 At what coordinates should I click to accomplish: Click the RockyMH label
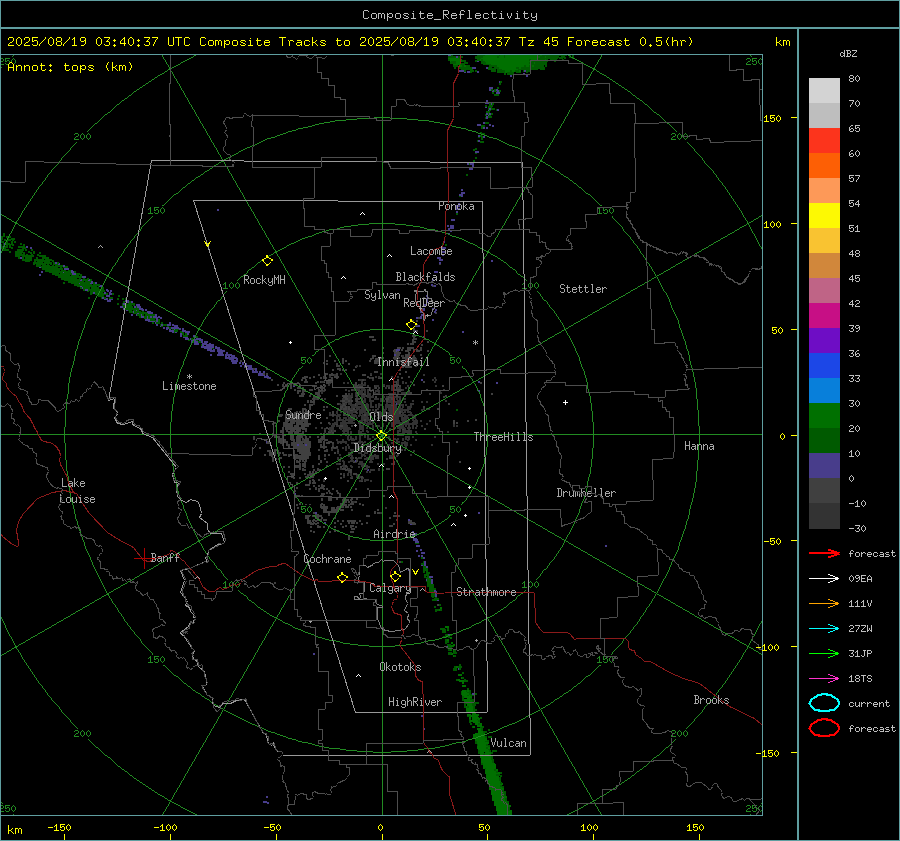pyautogui.click(x=264, y=280)
